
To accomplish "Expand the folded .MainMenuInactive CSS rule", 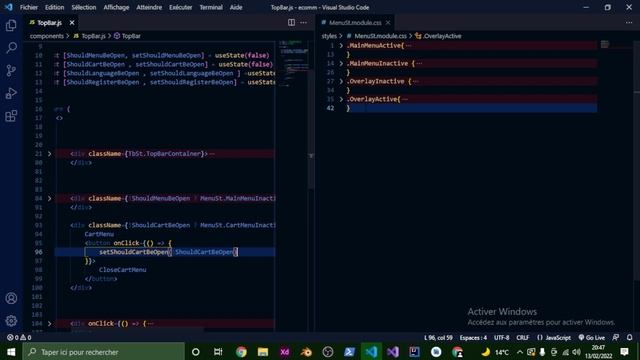I will click(x=341, y=63).
